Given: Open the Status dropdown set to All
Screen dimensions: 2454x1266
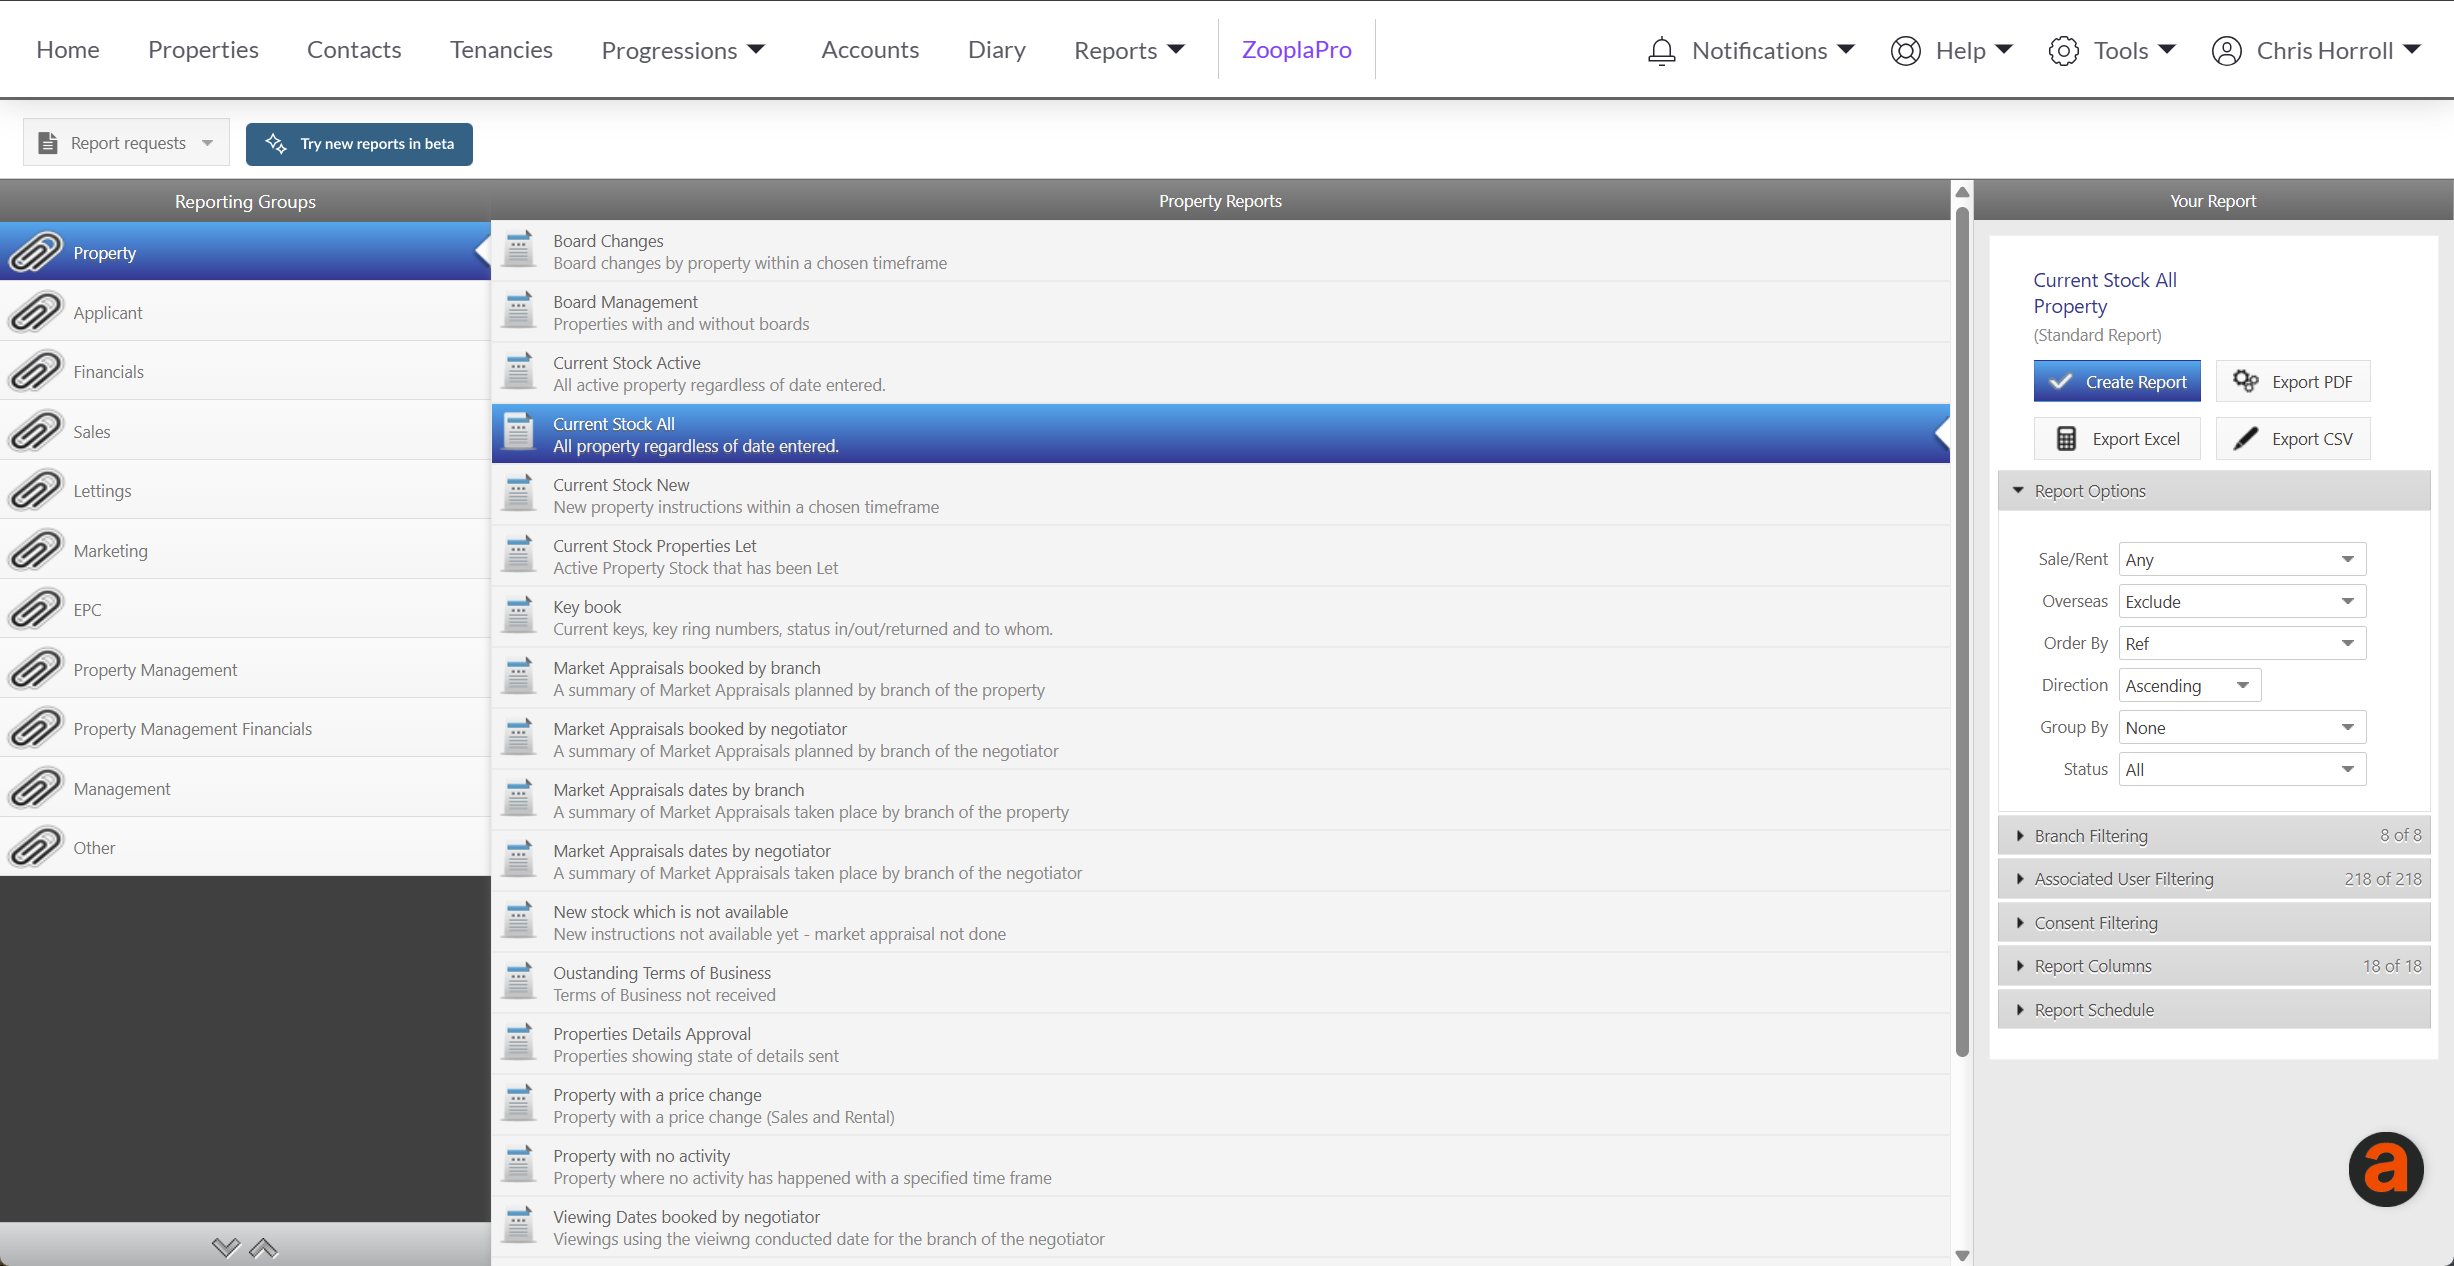Looking at the screenshot, I should coord(2242,769).
